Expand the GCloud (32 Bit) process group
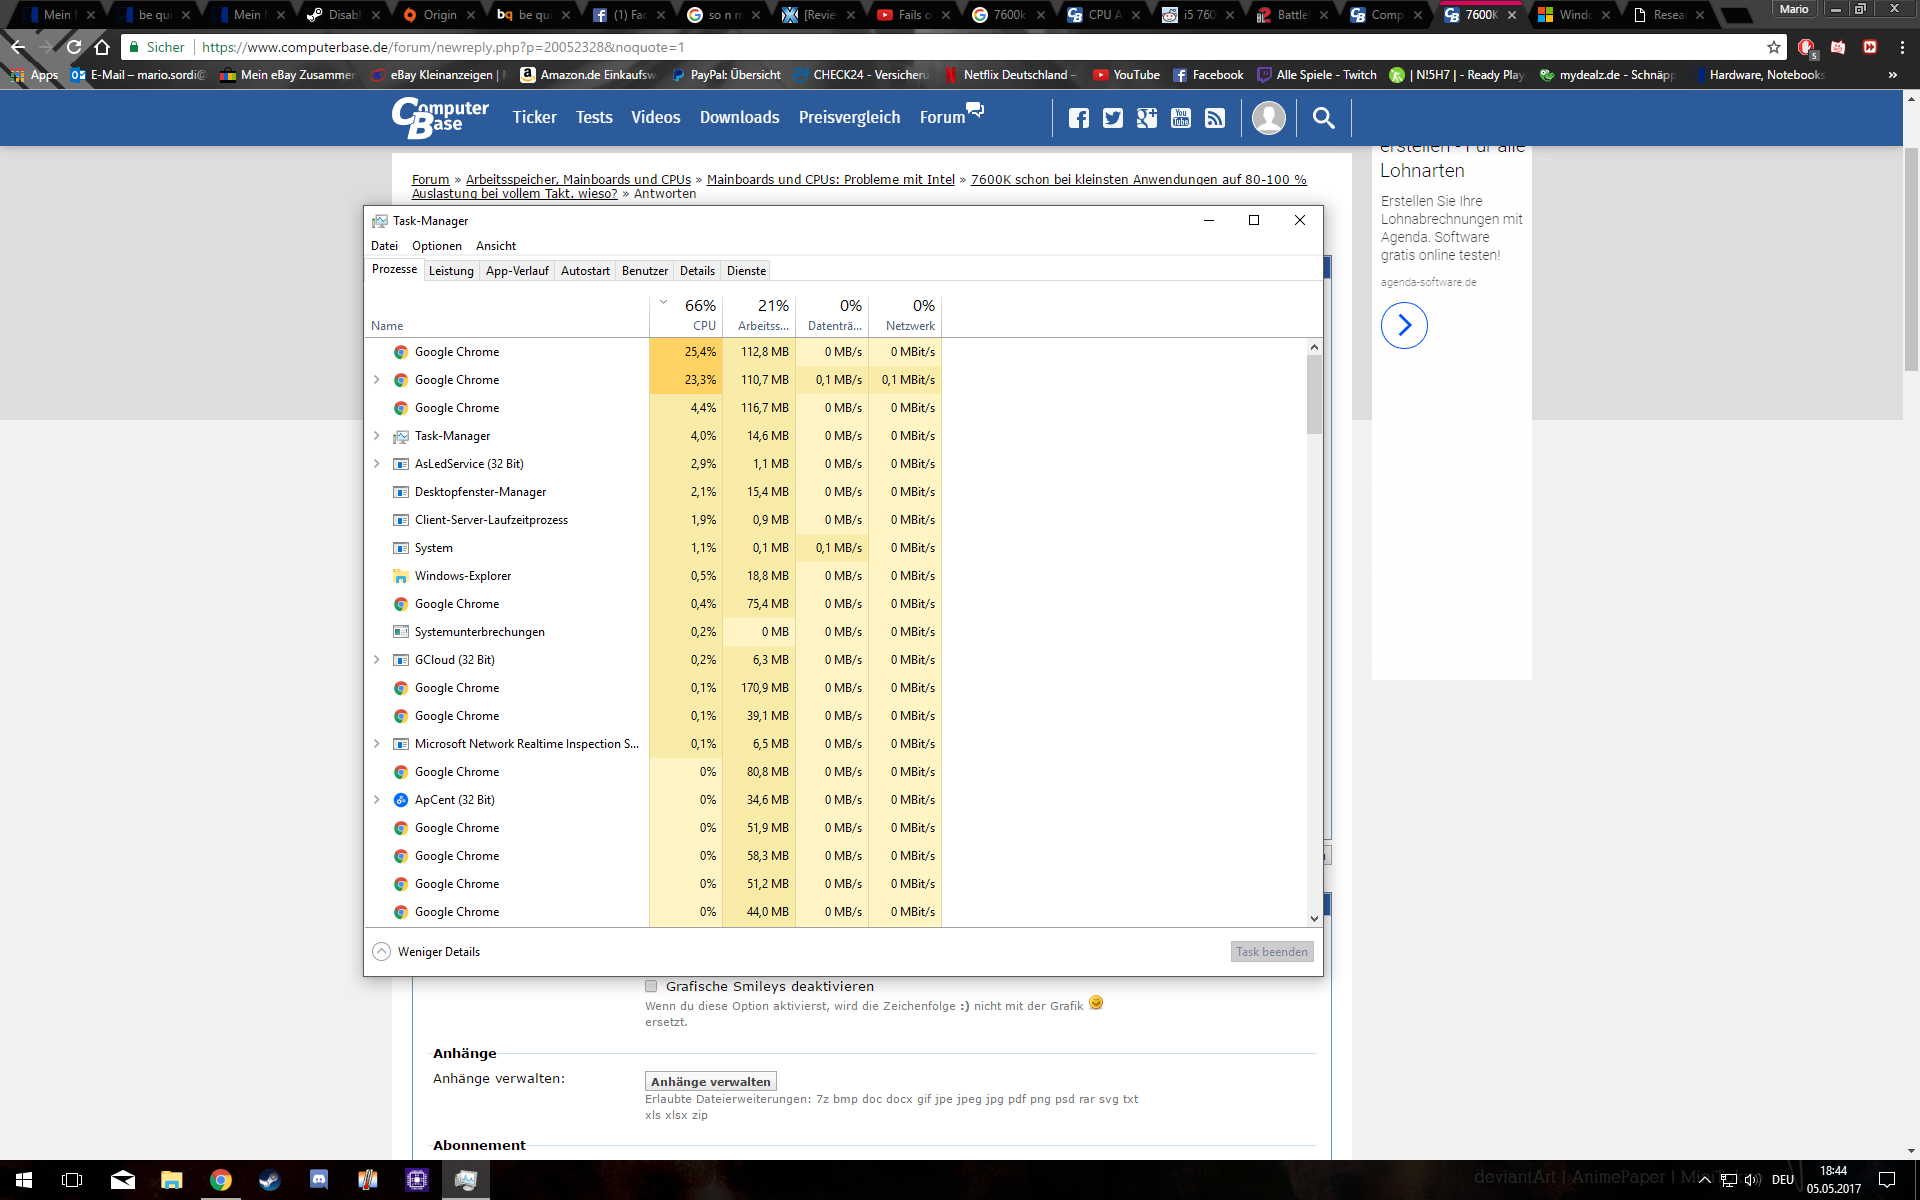The width and height of the screenshot is (1920, 1200). point(377,660)
